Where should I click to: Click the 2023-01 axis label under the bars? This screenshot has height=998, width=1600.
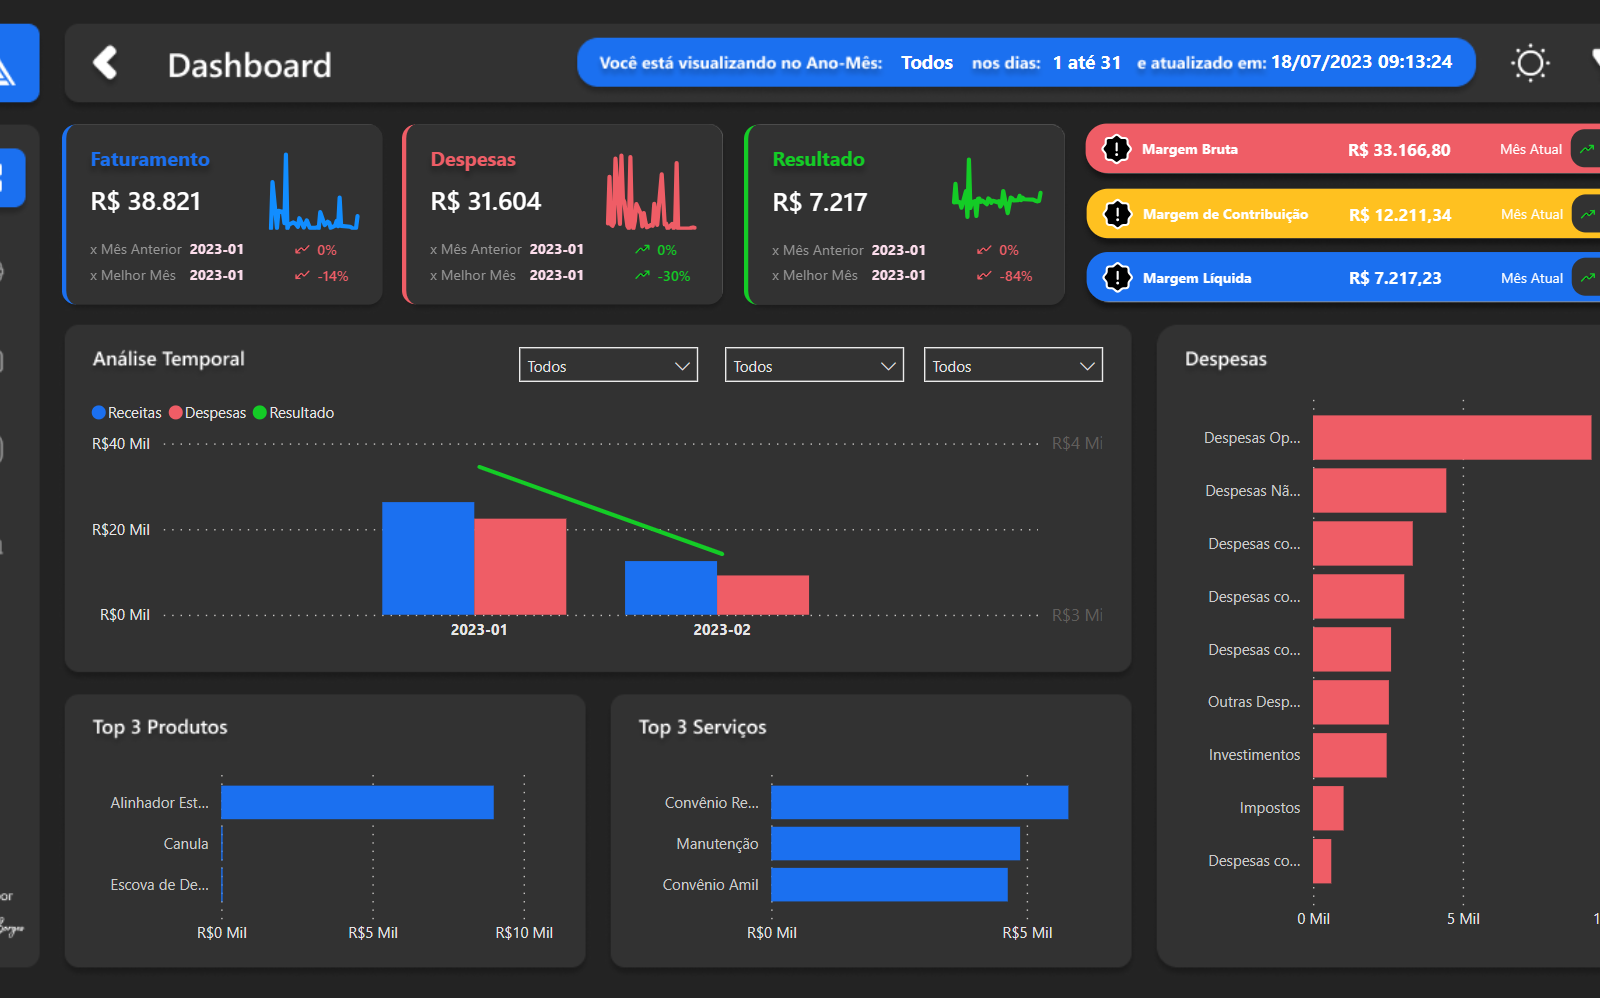pyautogui.click(x=479, y=630)
